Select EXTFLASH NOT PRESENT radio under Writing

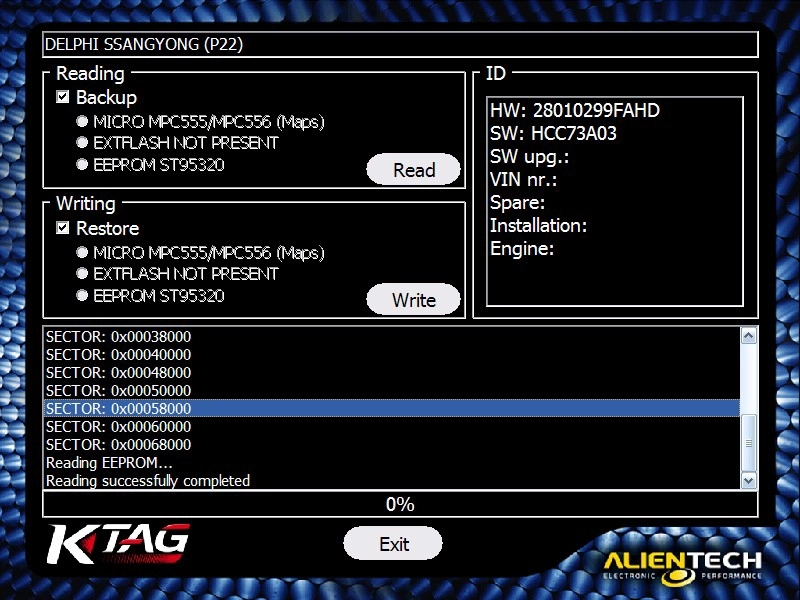[x=82, y=273]
